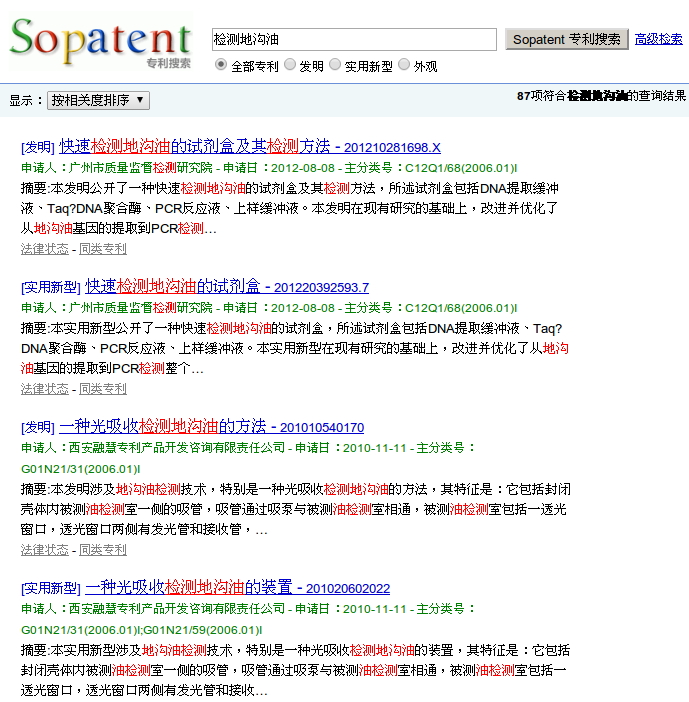The image size is (689, 702).
Task: Open utility model 快速检测地沟油的试剂盒 result
Action: pyautogui.click(x=172, y=286)
